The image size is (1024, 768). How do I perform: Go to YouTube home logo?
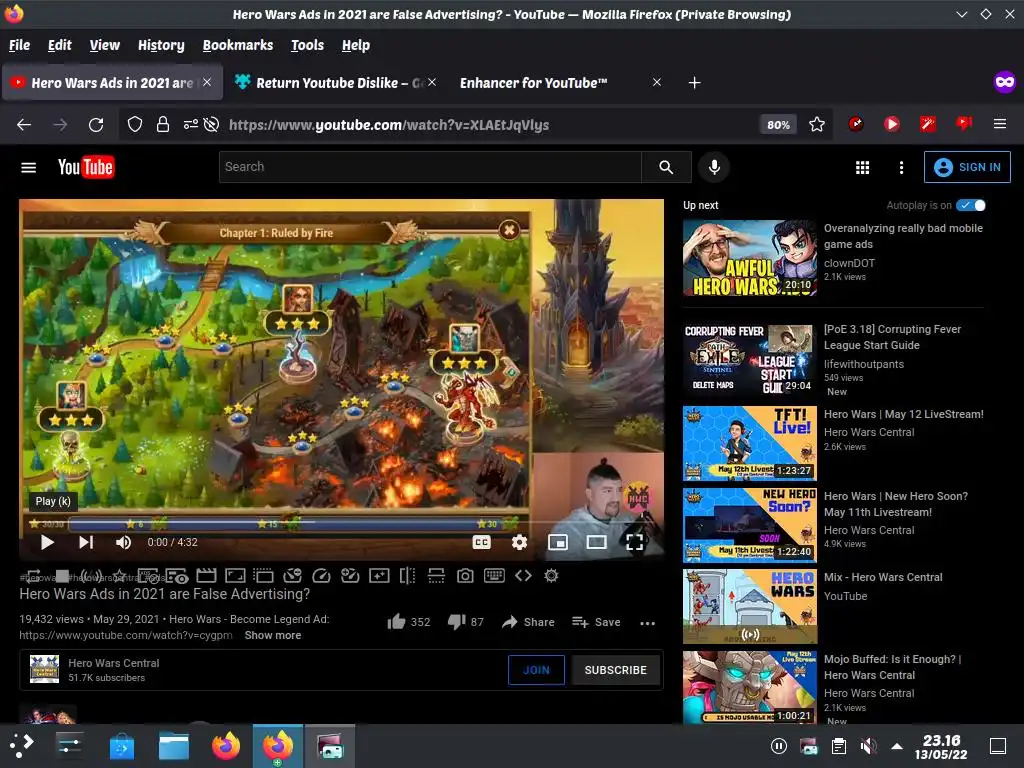point(86,167)
